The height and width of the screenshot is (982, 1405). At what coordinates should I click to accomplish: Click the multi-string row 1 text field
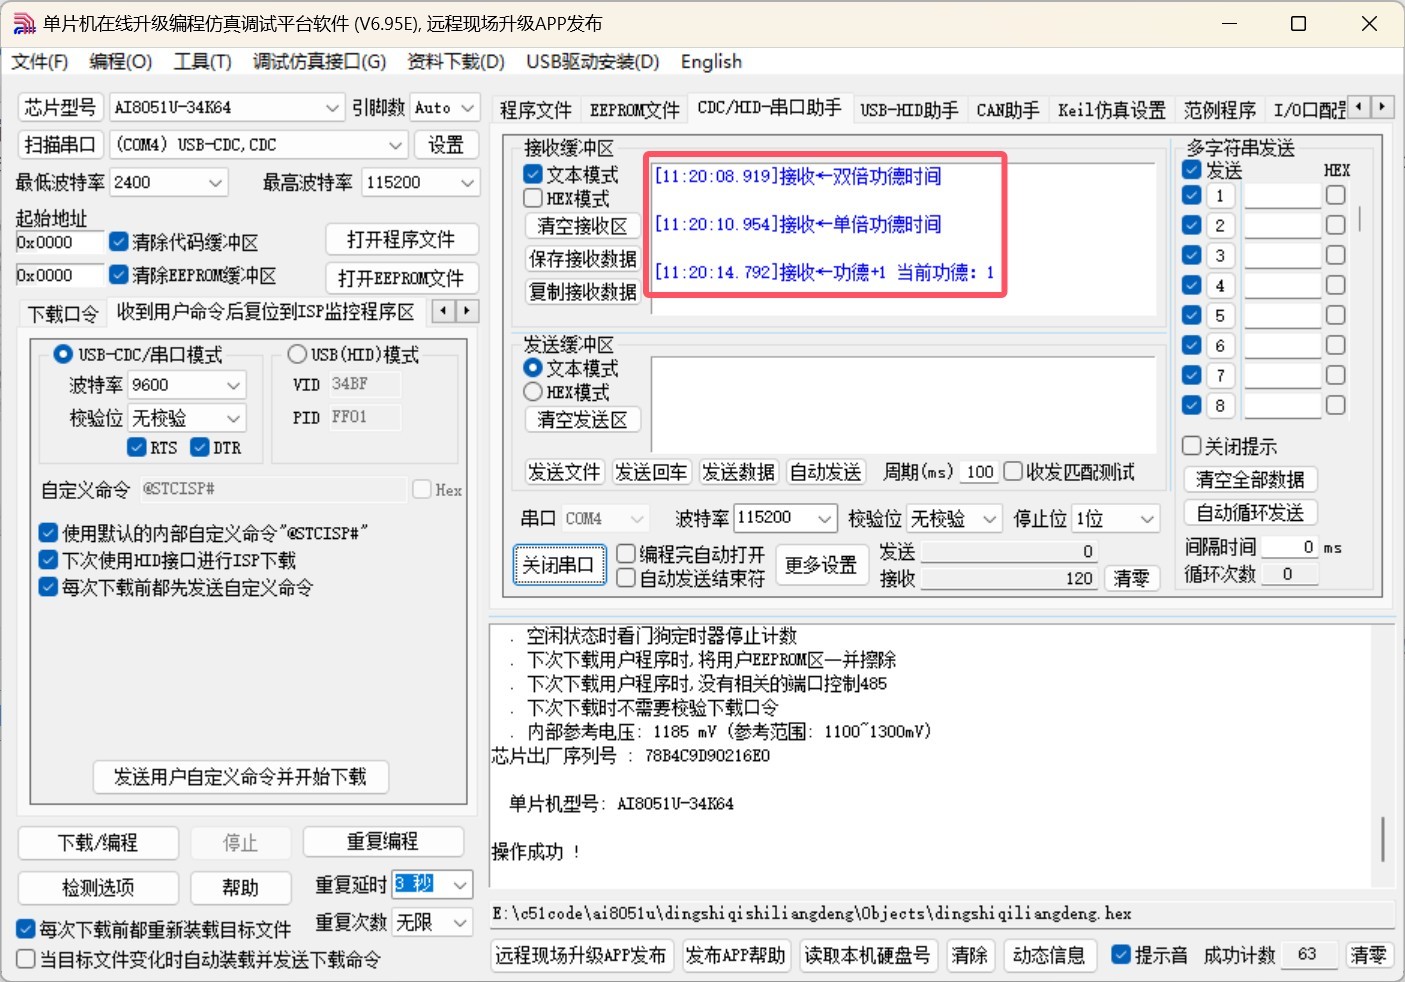[x=1282, y=196]
